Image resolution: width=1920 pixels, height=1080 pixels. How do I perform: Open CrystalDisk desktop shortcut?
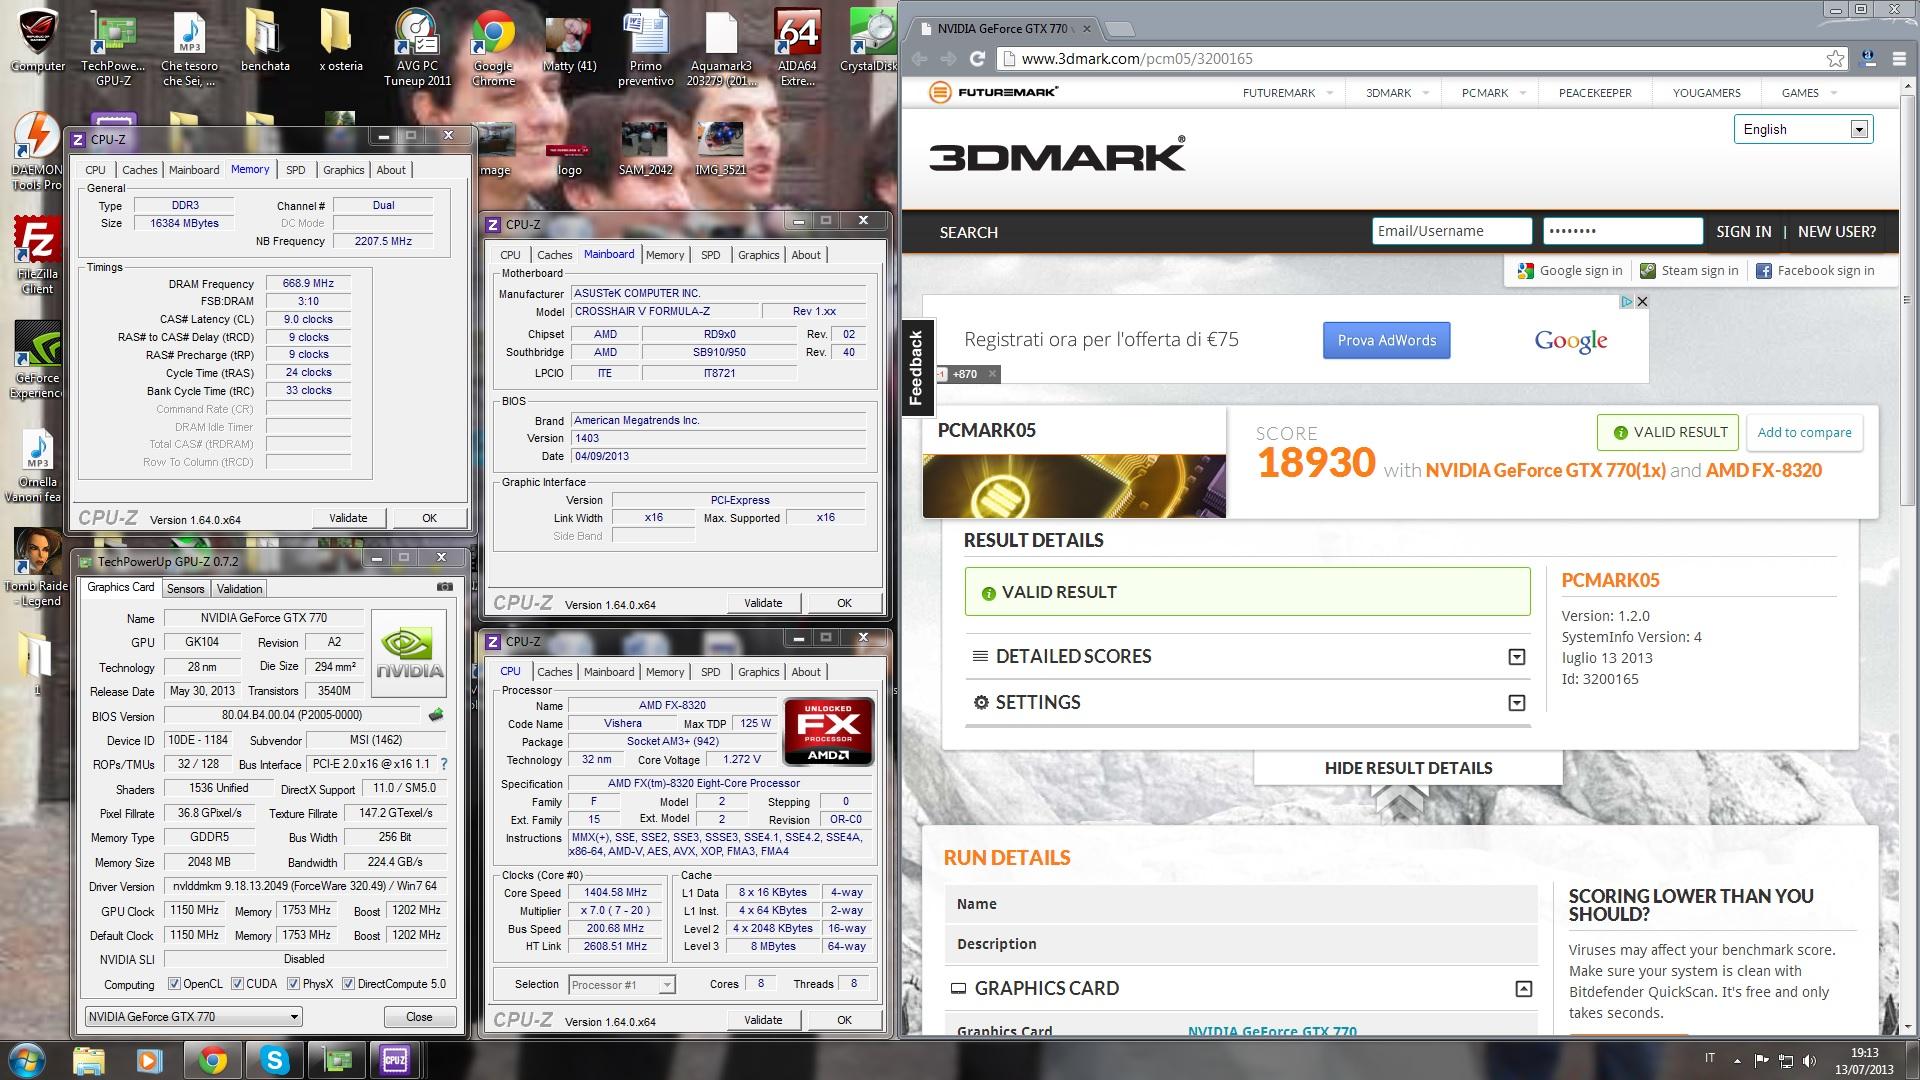click(x=870, y=42)
